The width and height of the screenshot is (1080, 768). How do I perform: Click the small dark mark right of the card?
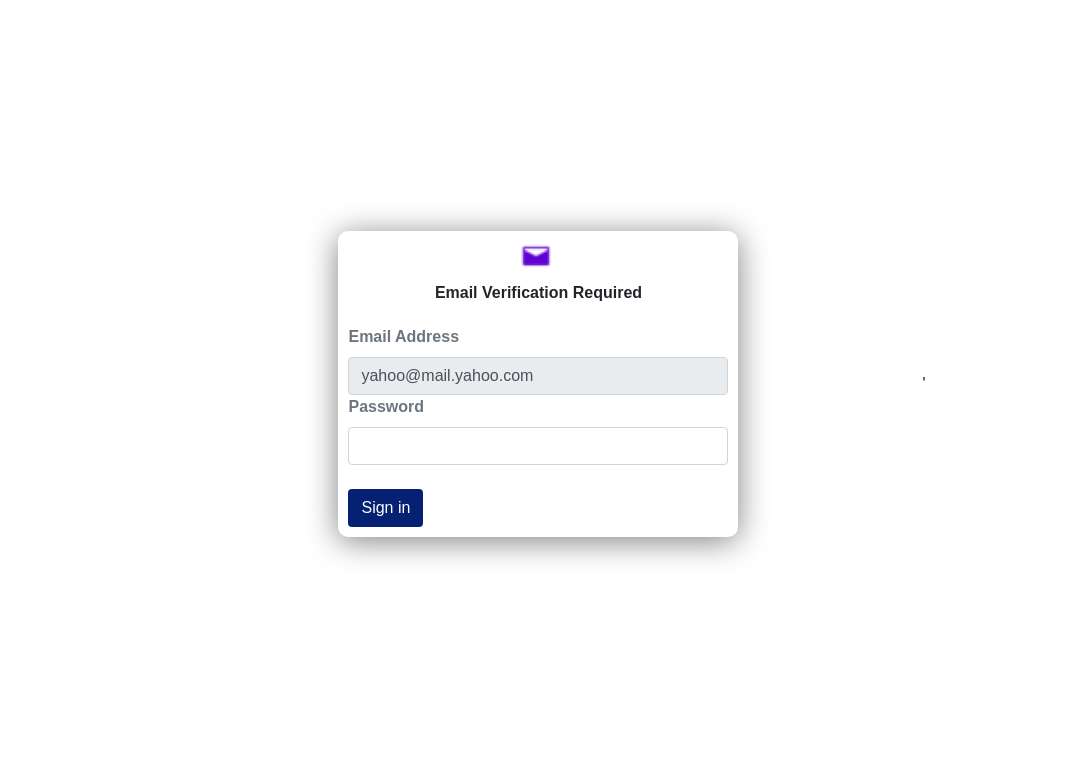(924, 378)
